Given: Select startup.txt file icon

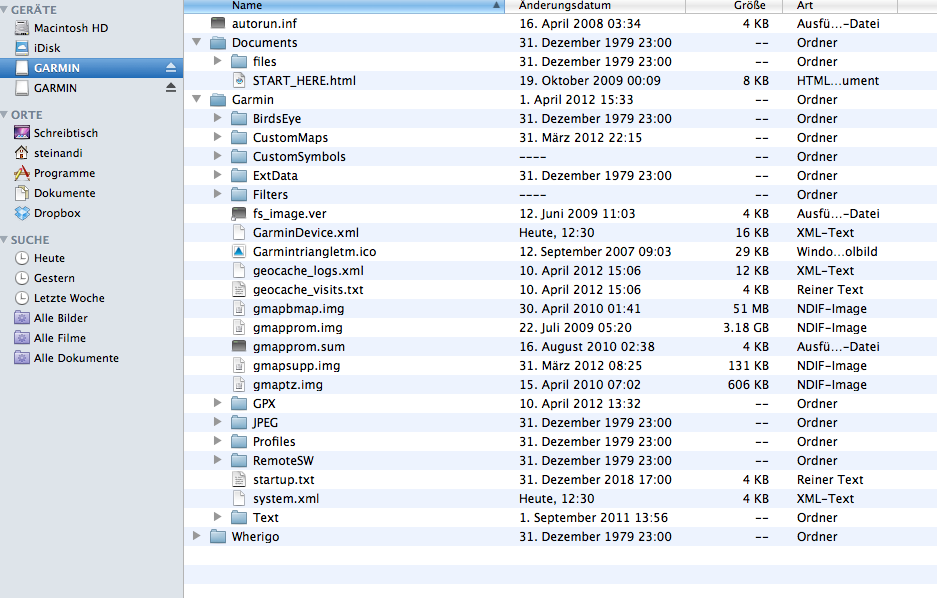Looking at the screenshot, I should point(239,480).
